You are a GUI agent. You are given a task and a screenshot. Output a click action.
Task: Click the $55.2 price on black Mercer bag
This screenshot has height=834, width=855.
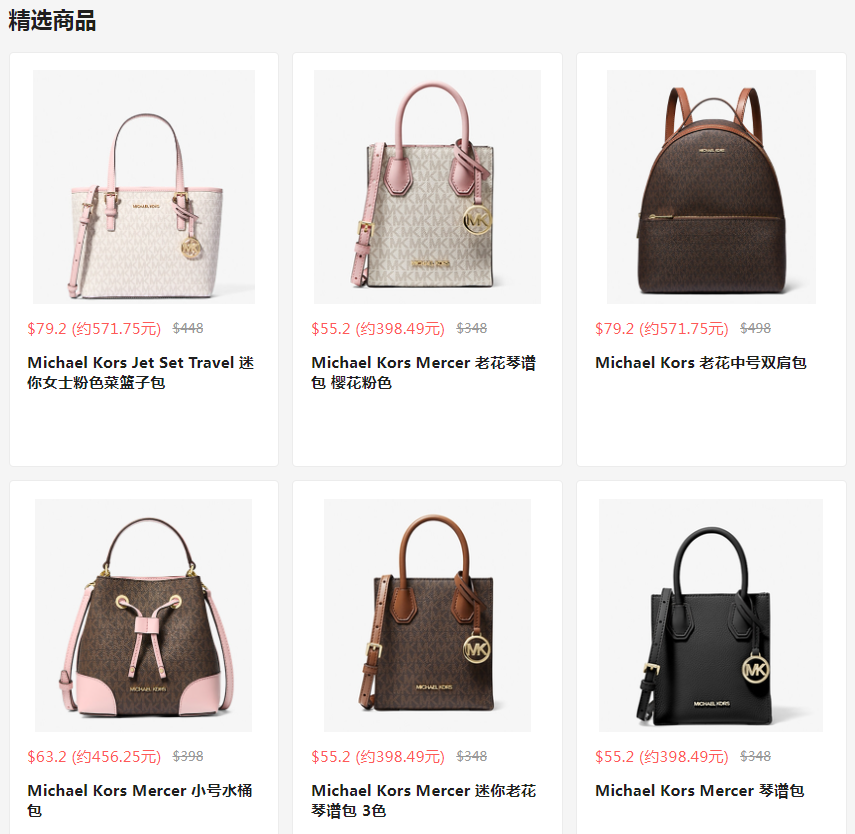tap(662, 757)
